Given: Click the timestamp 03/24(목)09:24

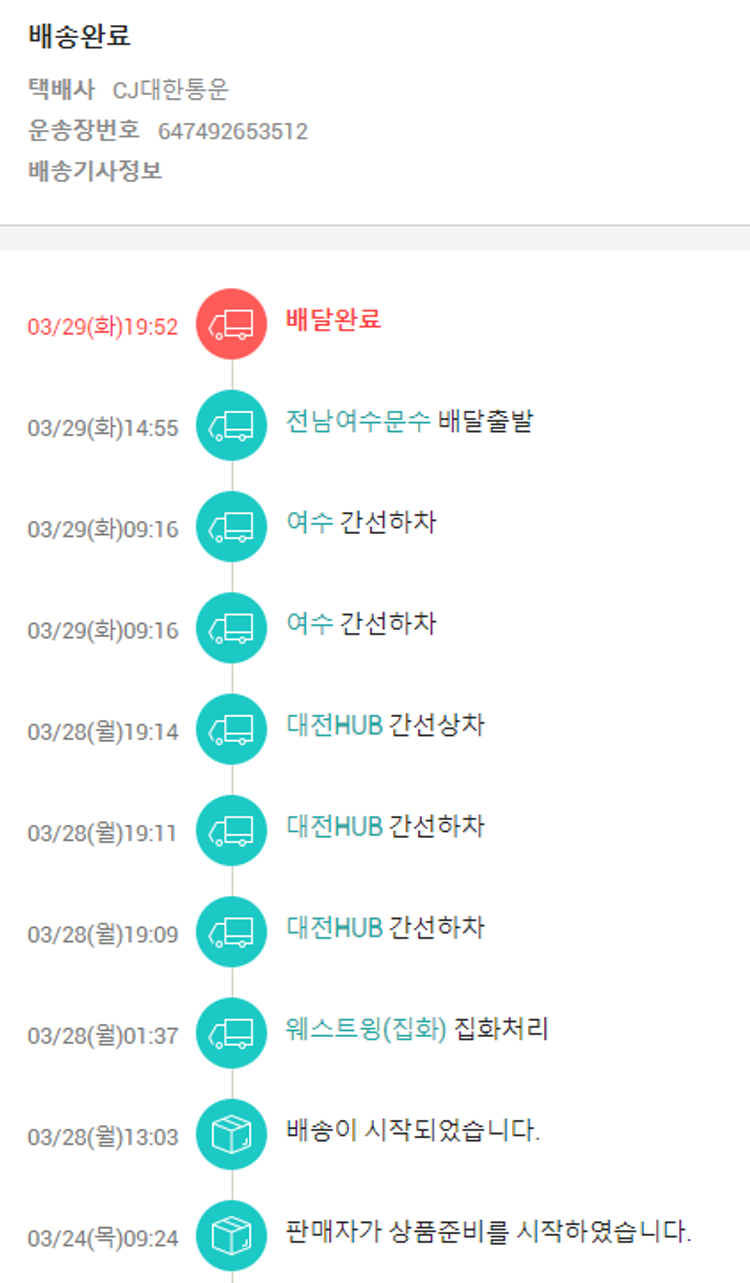Looking at the screenshot, I should 103,1239.
